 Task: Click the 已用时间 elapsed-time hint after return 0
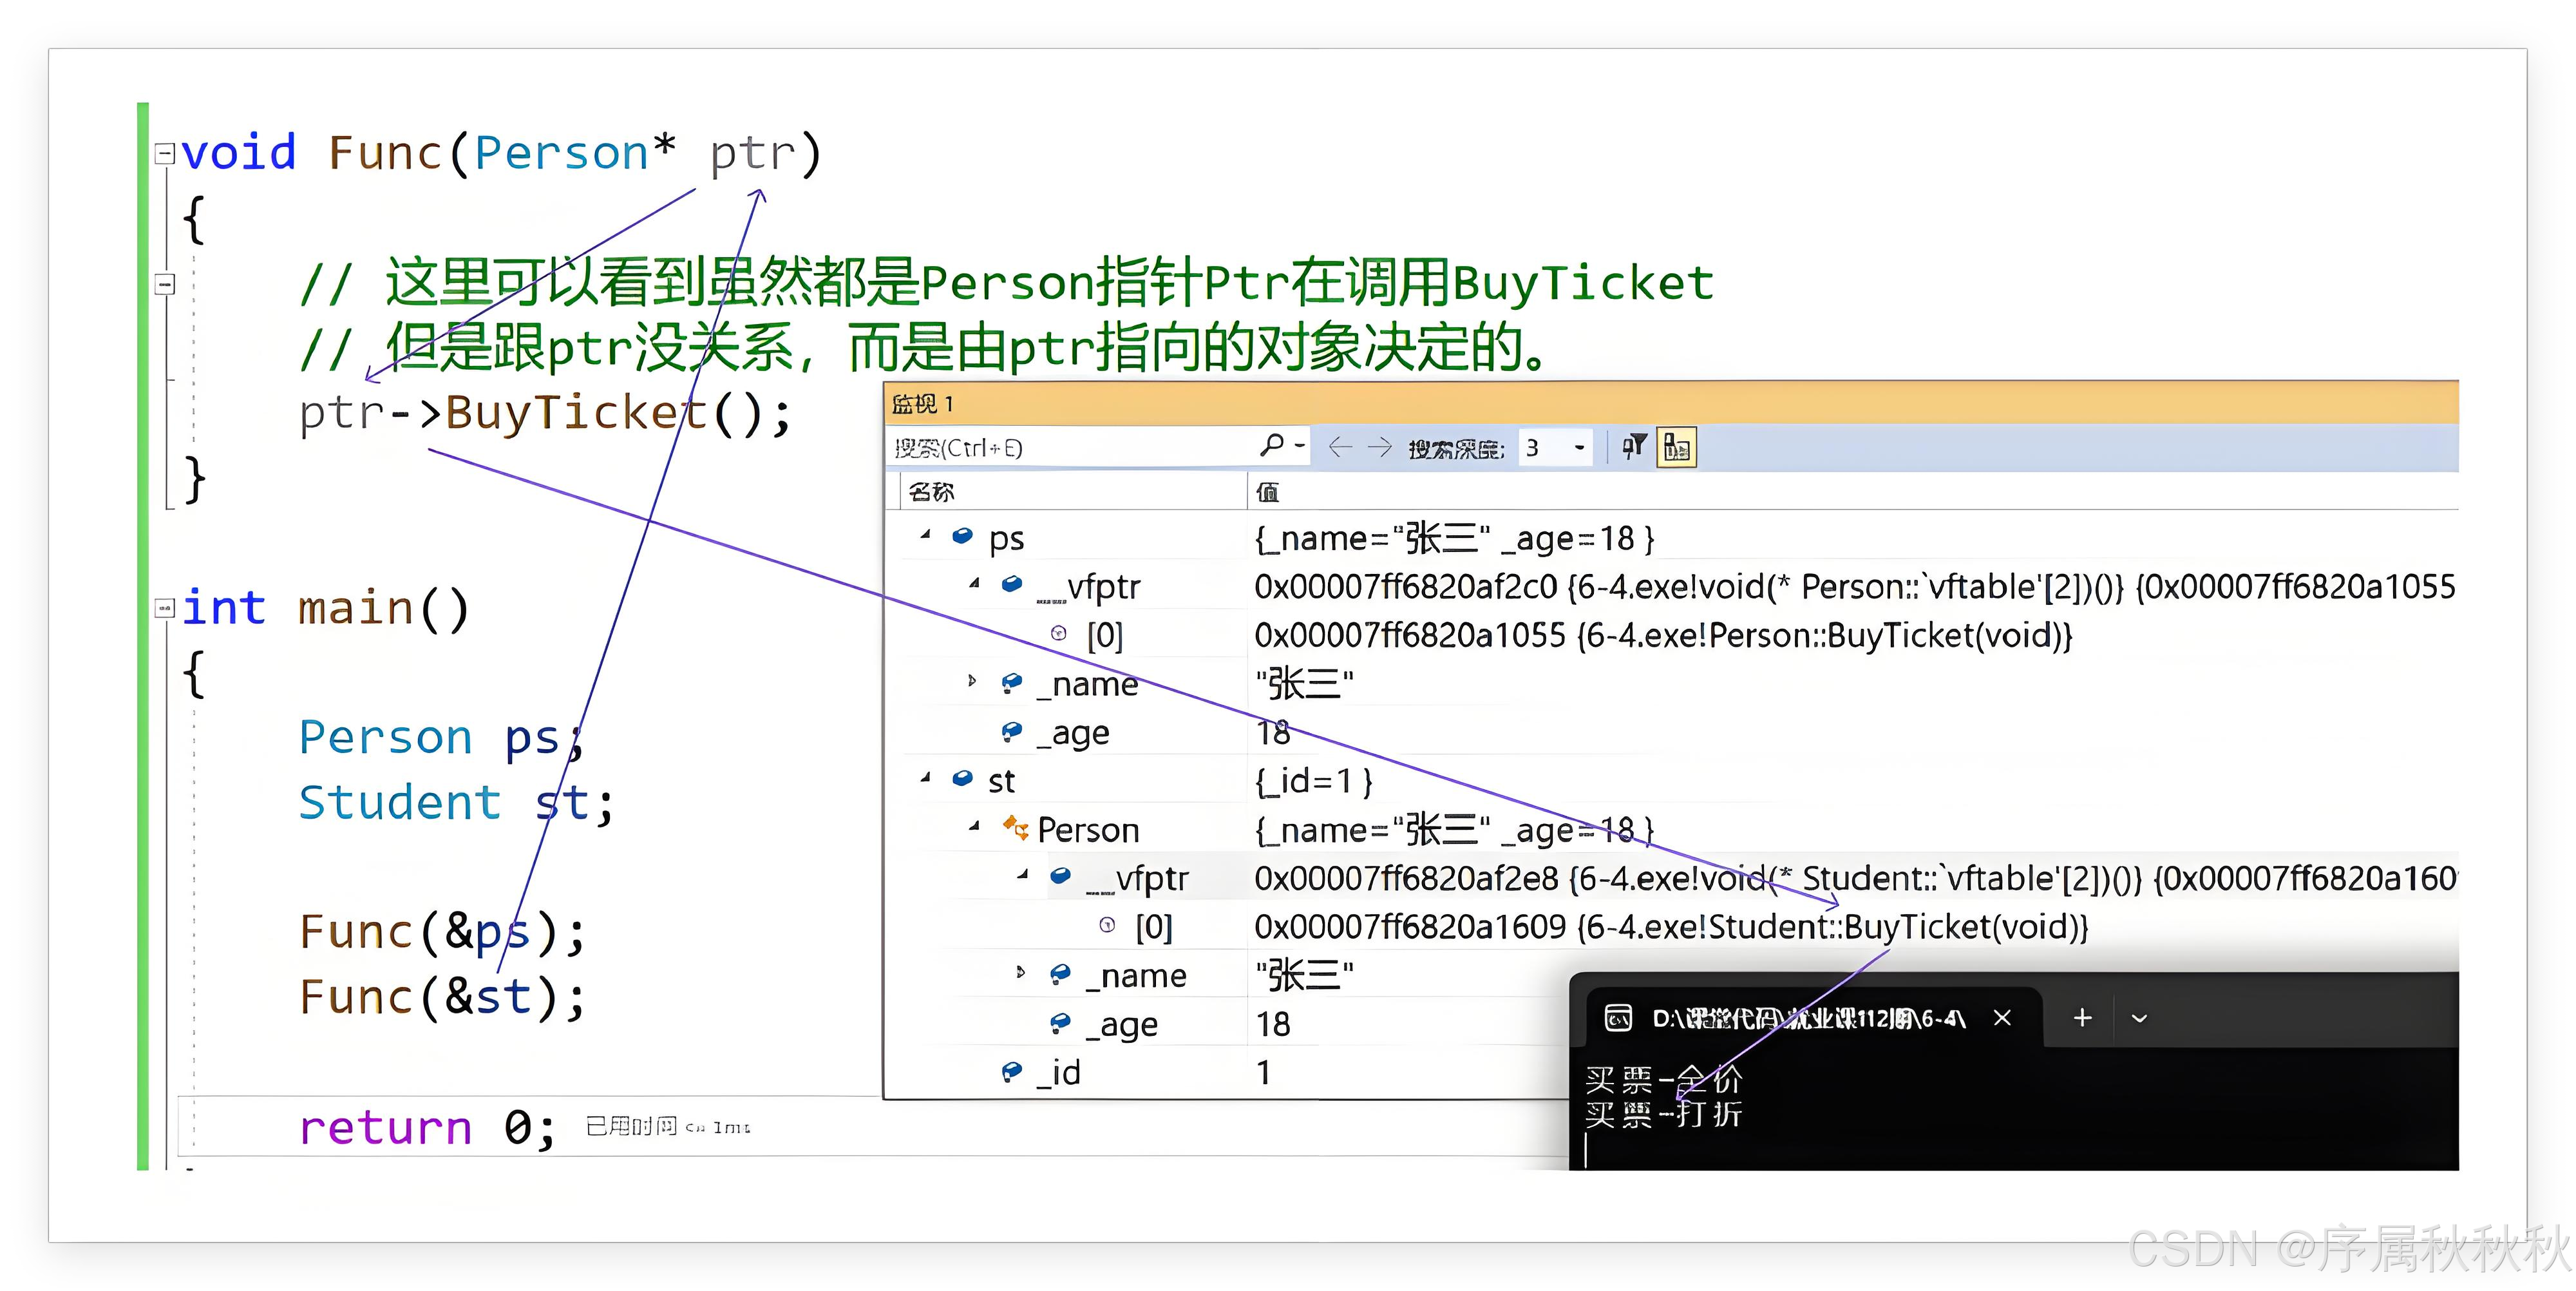667,1126
